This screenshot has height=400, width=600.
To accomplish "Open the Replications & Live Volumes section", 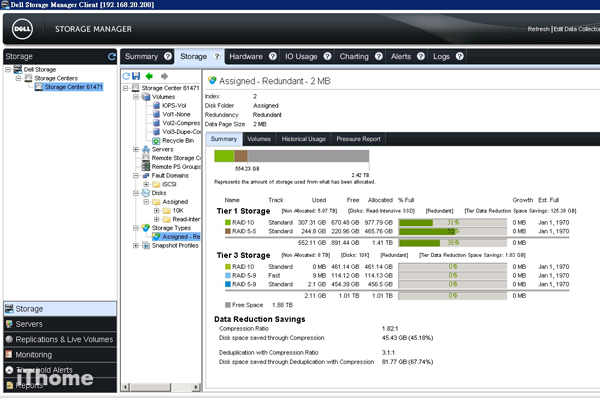I will (60, 339).
